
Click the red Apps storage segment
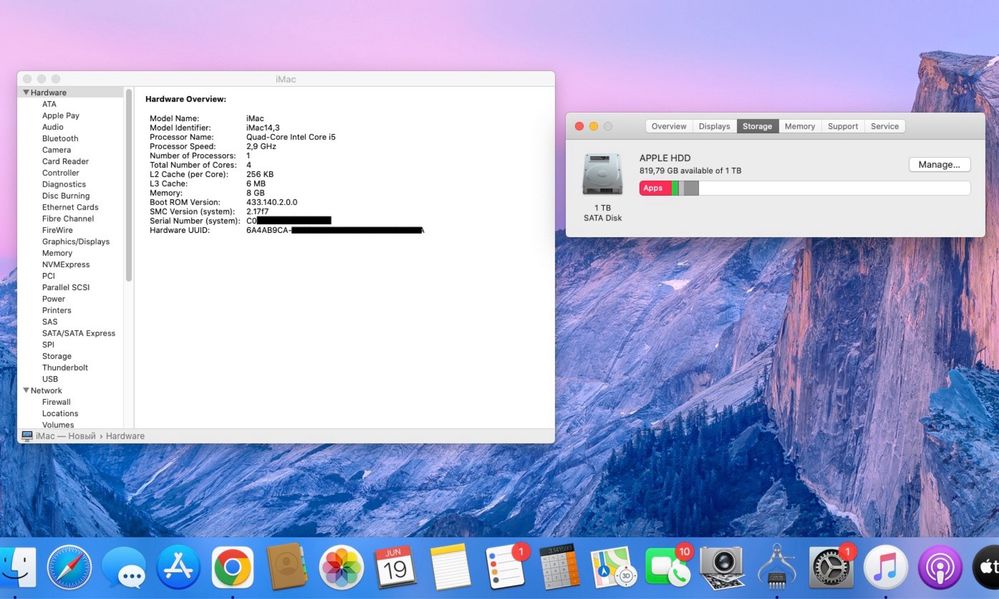[x=656, y=188]
